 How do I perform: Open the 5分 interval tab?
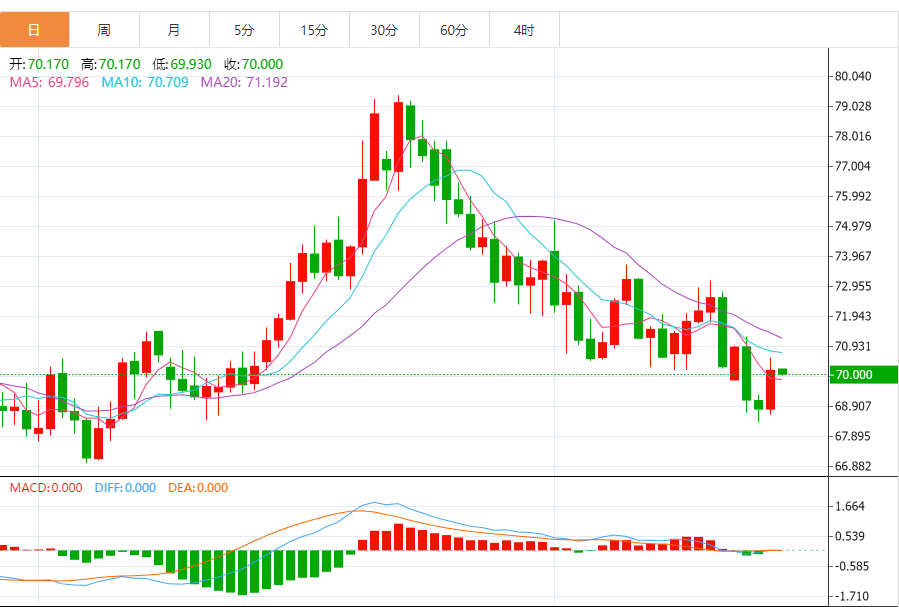click(244, 30)
